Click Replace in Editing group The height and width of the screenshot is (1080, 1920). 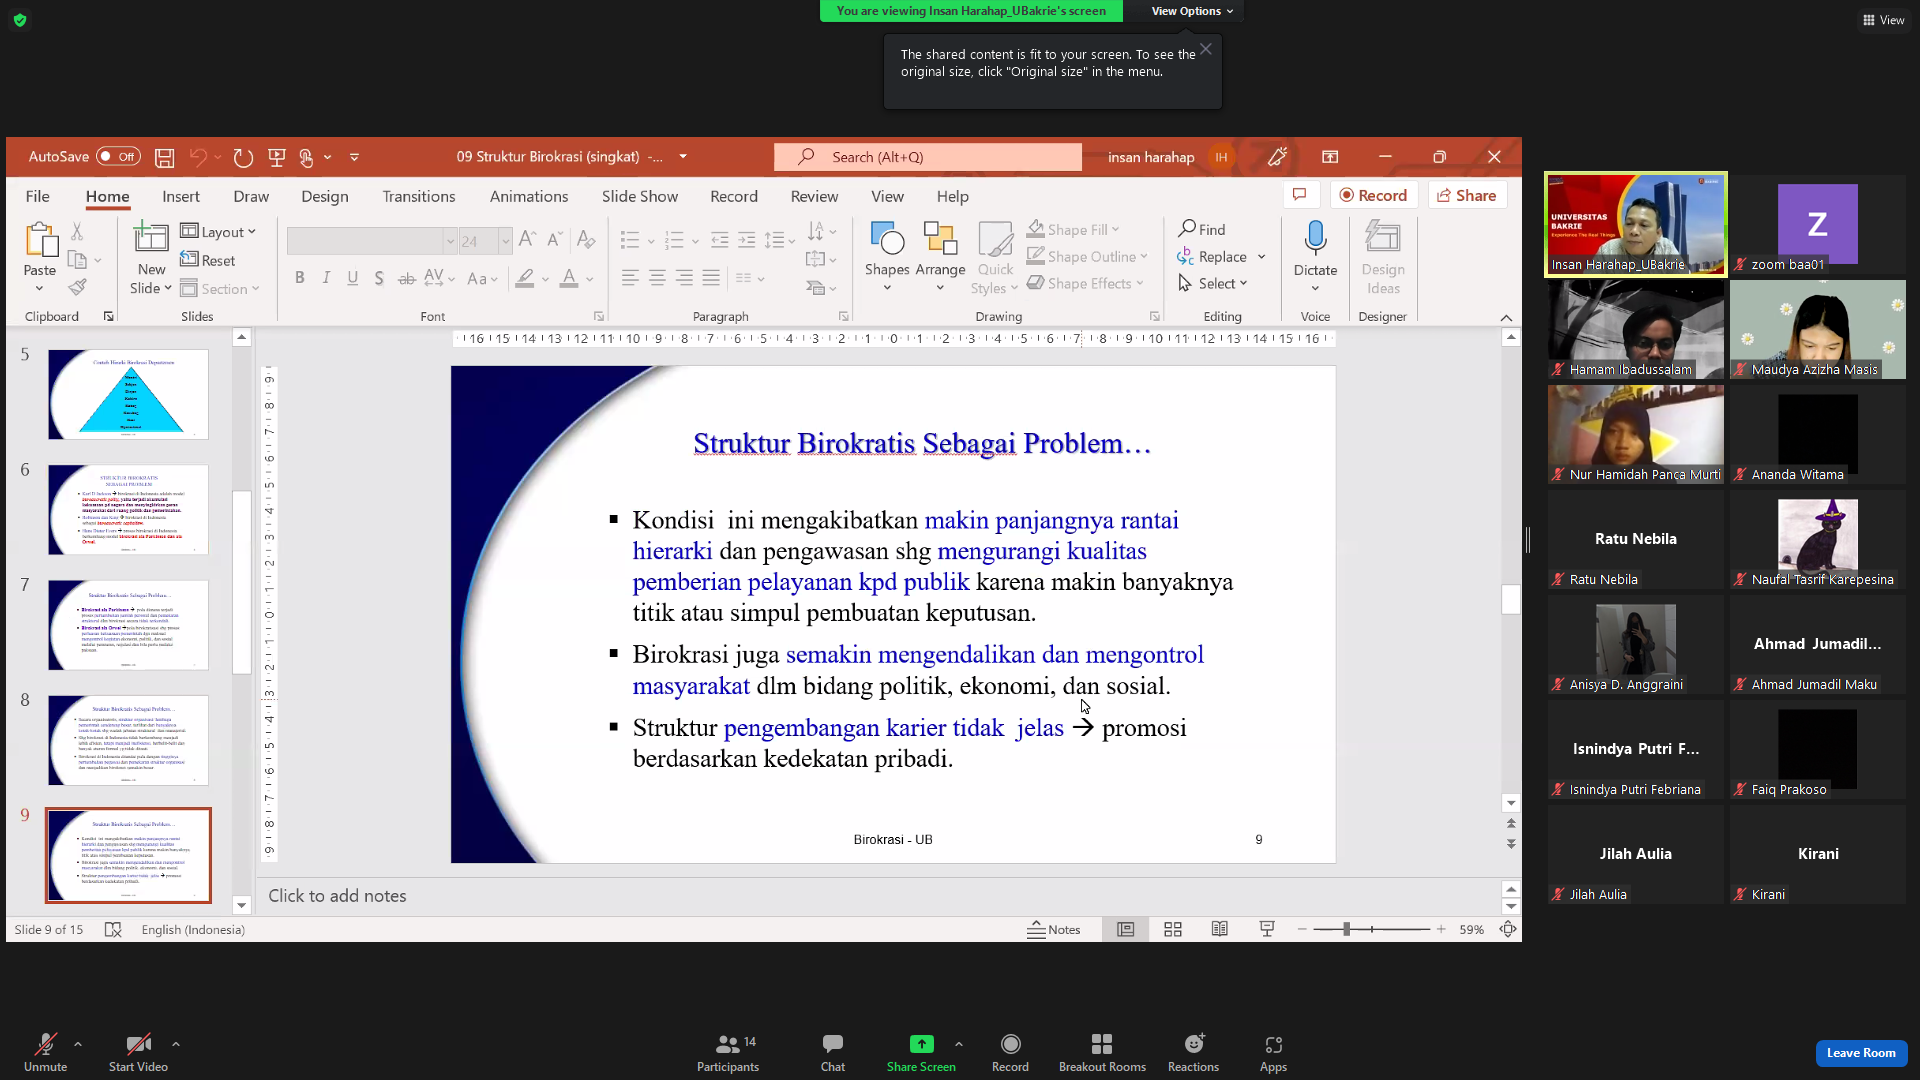(x=1213, y=256)
